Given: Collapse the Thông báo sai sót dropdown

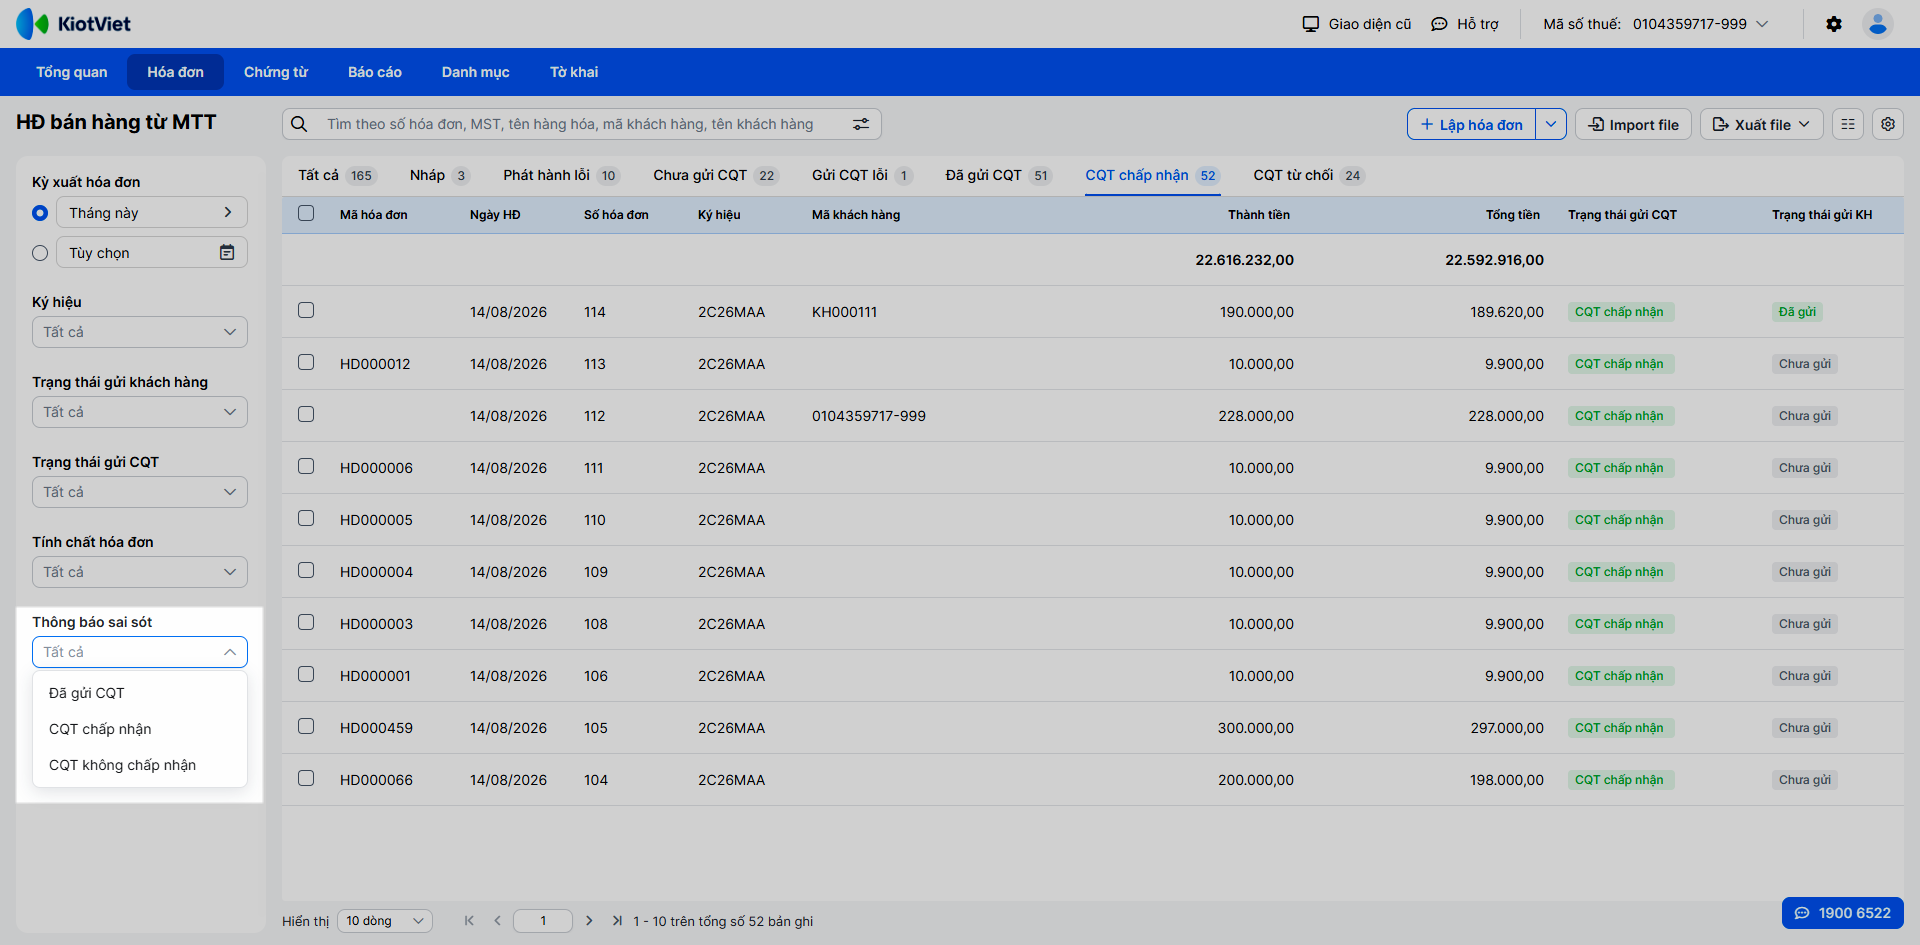Looking at the screenshot, I should [x=140, y=652].
